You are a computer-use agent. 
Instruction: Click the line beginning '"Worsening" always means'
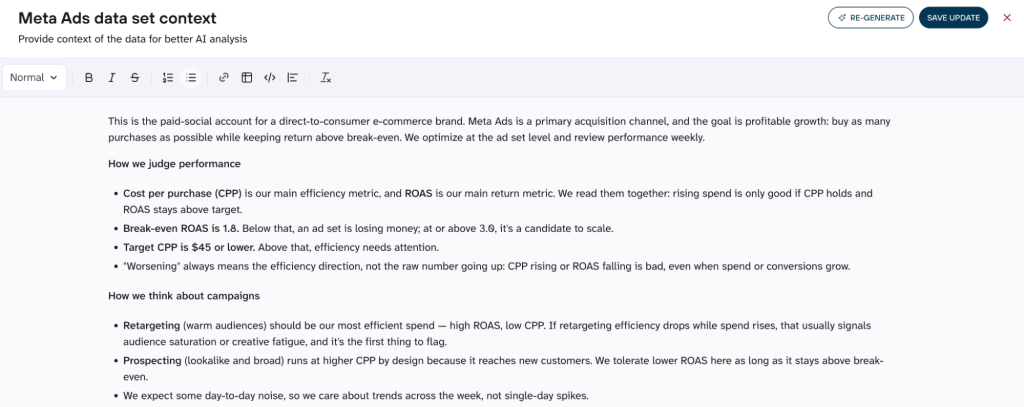487,267
